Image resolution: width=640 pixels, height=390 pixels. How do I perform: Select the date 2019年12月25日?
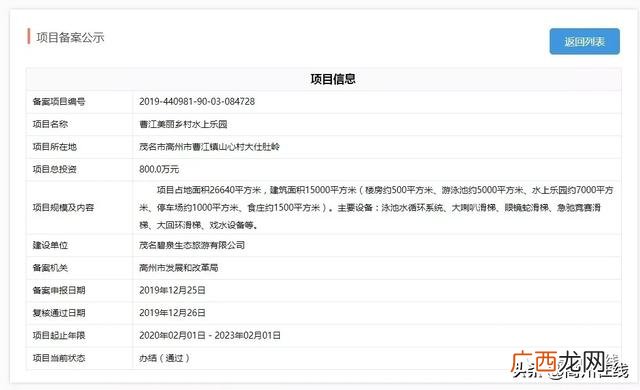click(172, 290)
